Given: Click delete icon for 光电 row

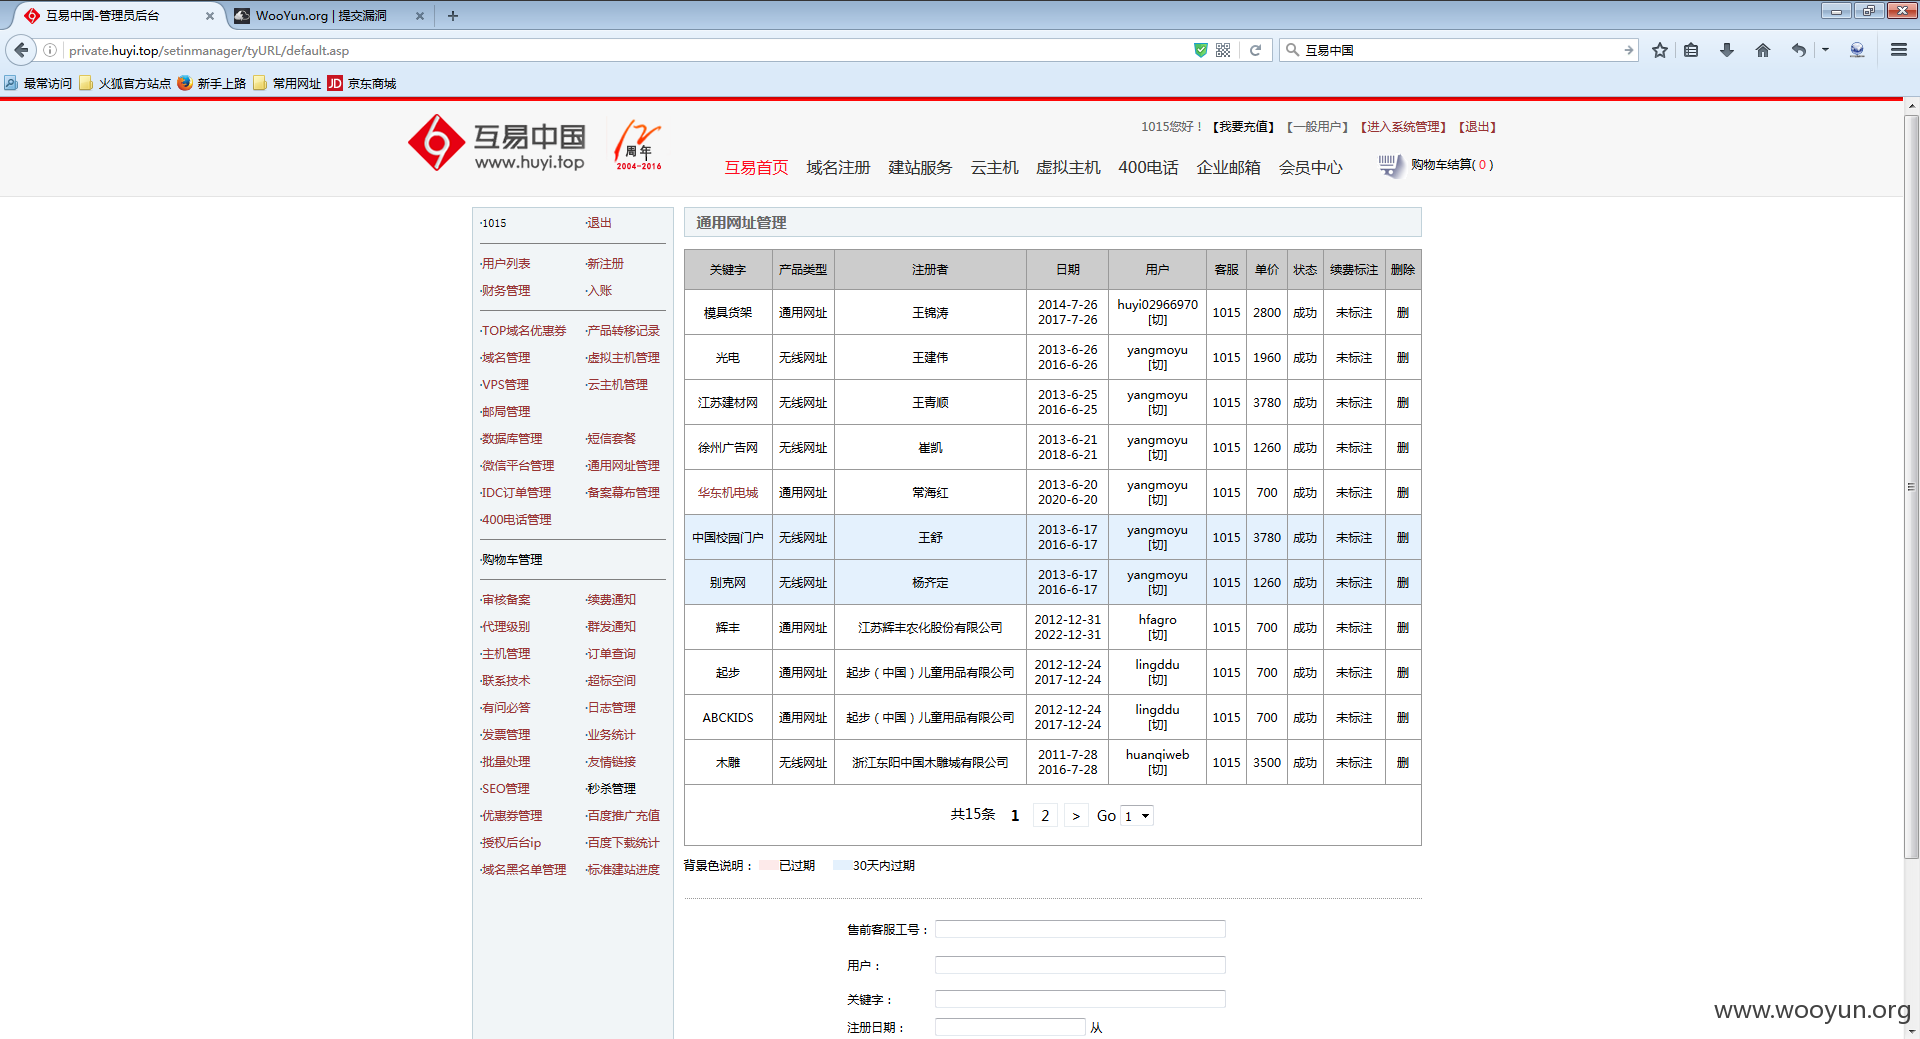Looking at the screenshot, I should pos(1403,358).
